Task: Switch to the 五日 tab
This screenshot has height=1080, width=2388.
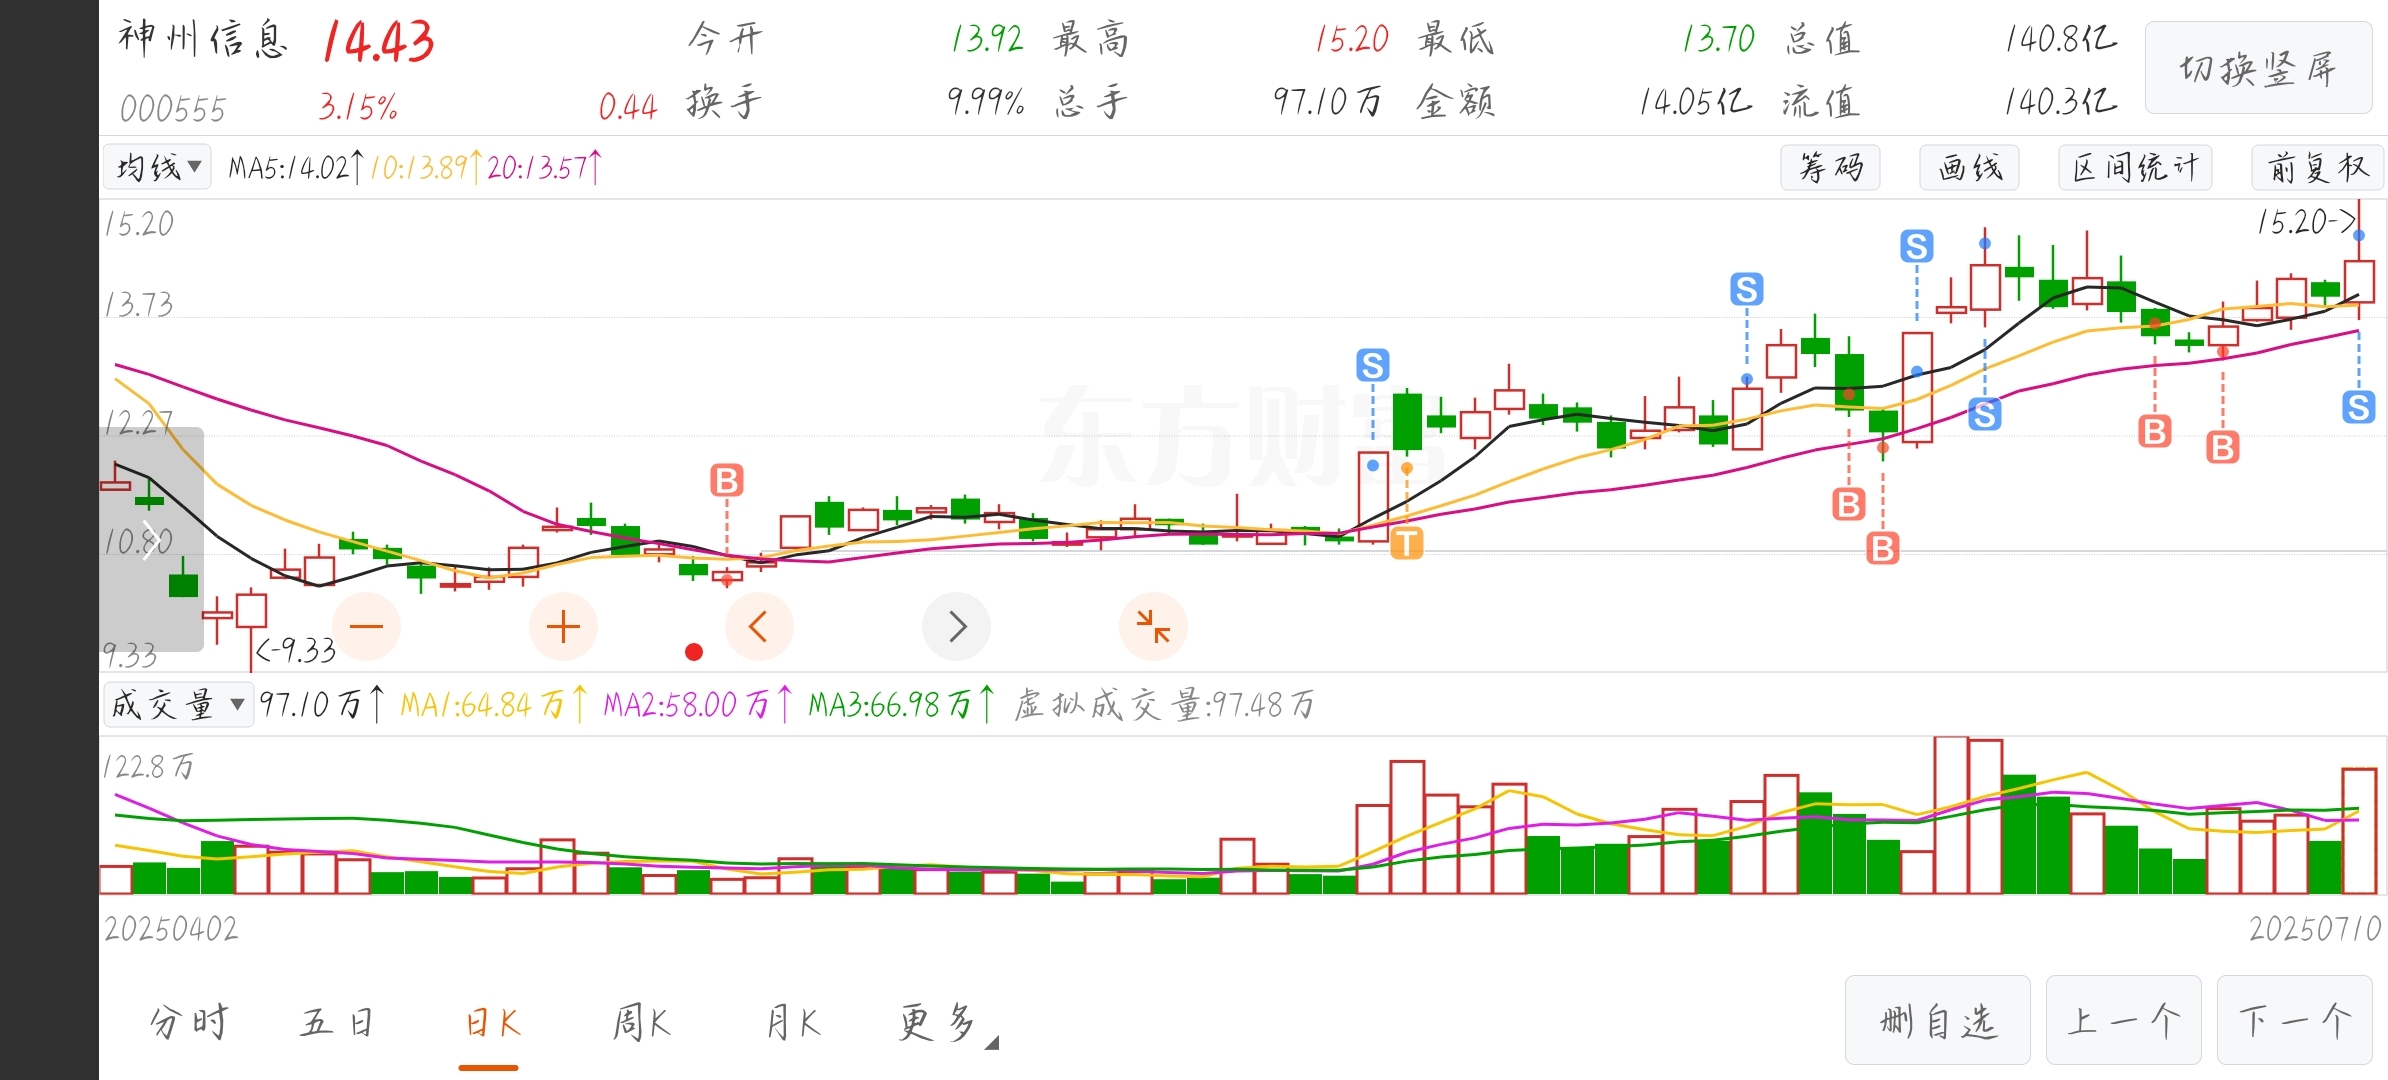Action: [337, 1023]
